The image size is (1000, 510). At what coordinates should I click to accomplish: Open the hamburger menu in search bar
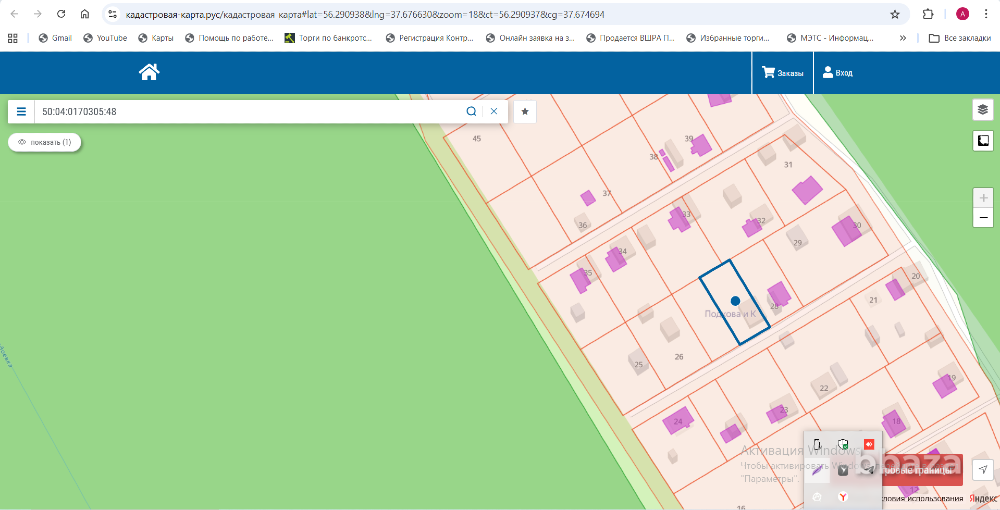21,112
